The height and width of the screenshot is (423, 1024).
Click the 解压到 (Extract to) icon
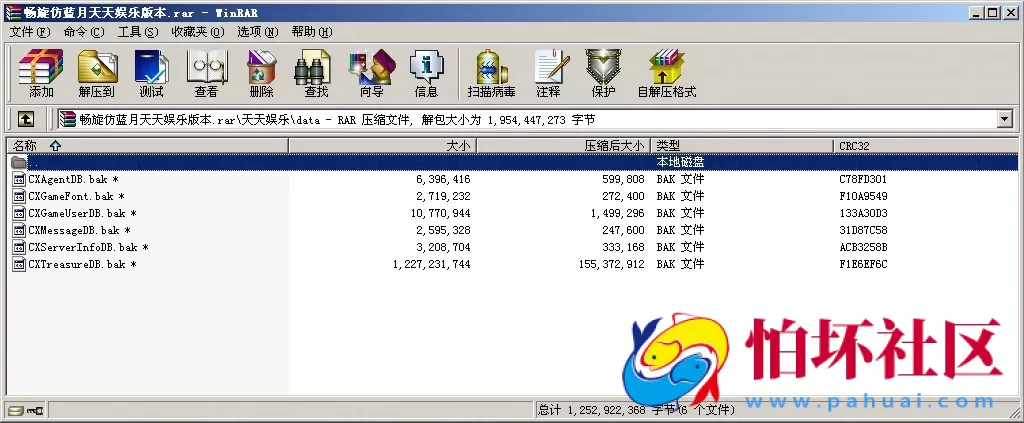pos(97,72)
